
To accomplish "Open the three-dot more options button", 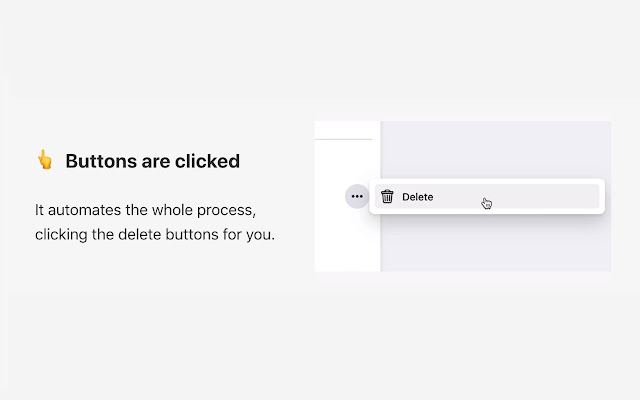I will [x=357, y=197].
